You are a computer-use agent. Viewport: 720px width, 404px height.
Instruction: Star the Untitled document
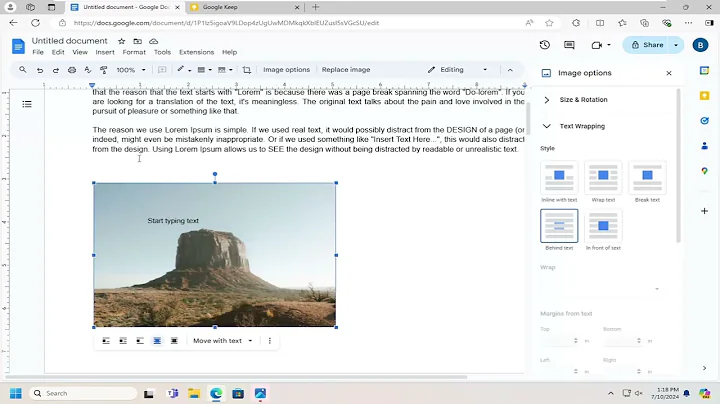(x=121, y=41)
